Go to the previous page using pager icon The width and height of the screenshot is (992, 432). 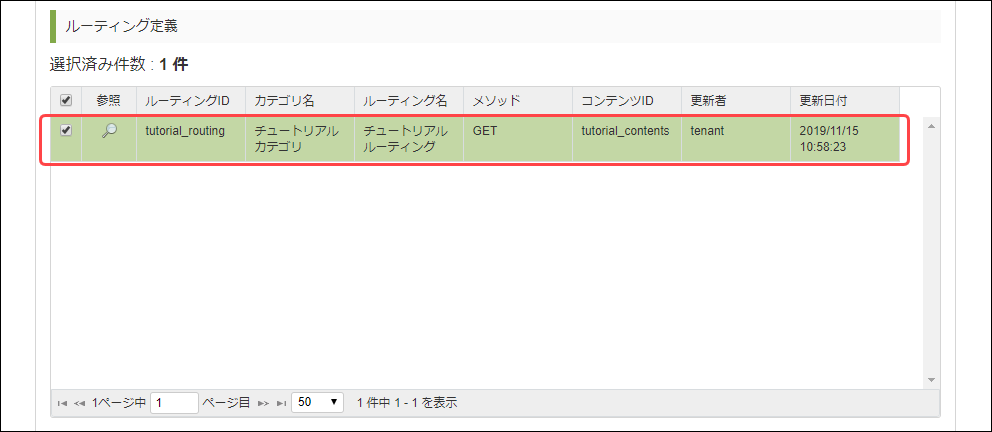click(80, 403)
